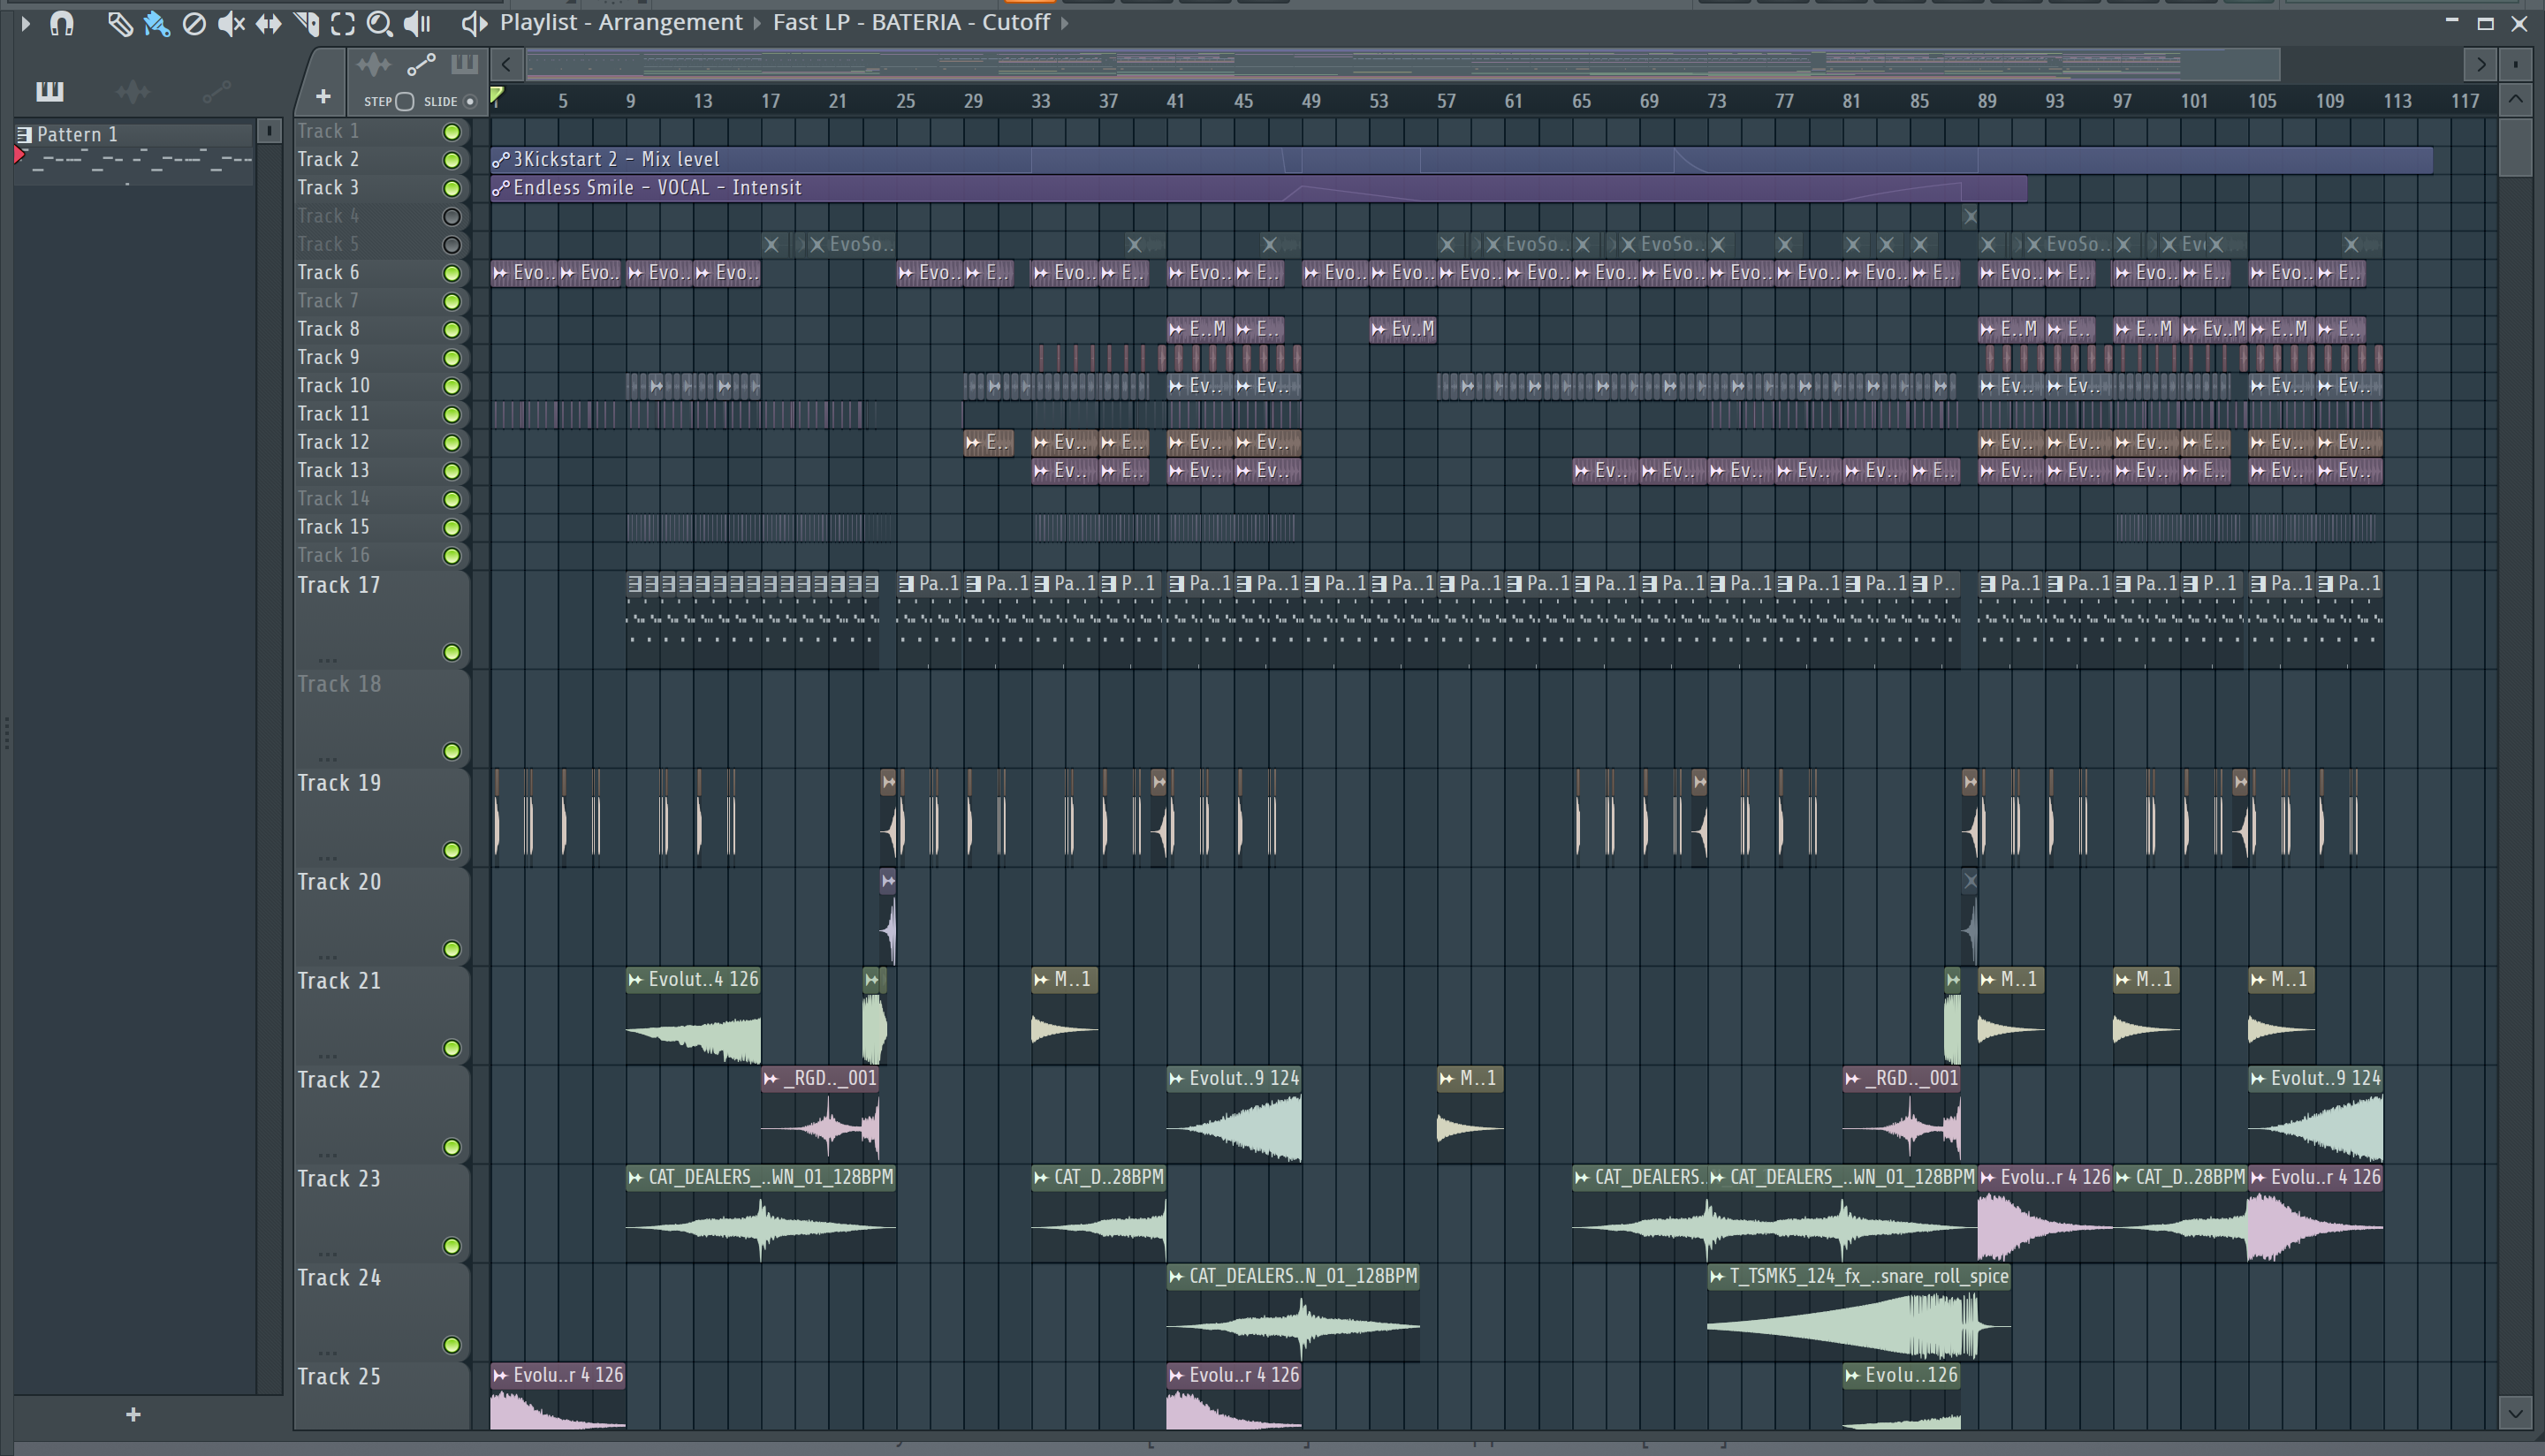Select the Mute tool

click(x=231, y=23)
